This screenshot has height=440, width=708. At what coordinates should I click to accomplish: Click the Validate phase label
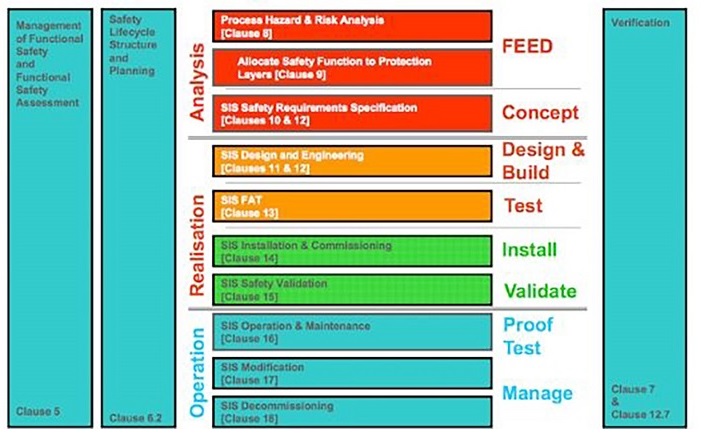click(540, 291)
